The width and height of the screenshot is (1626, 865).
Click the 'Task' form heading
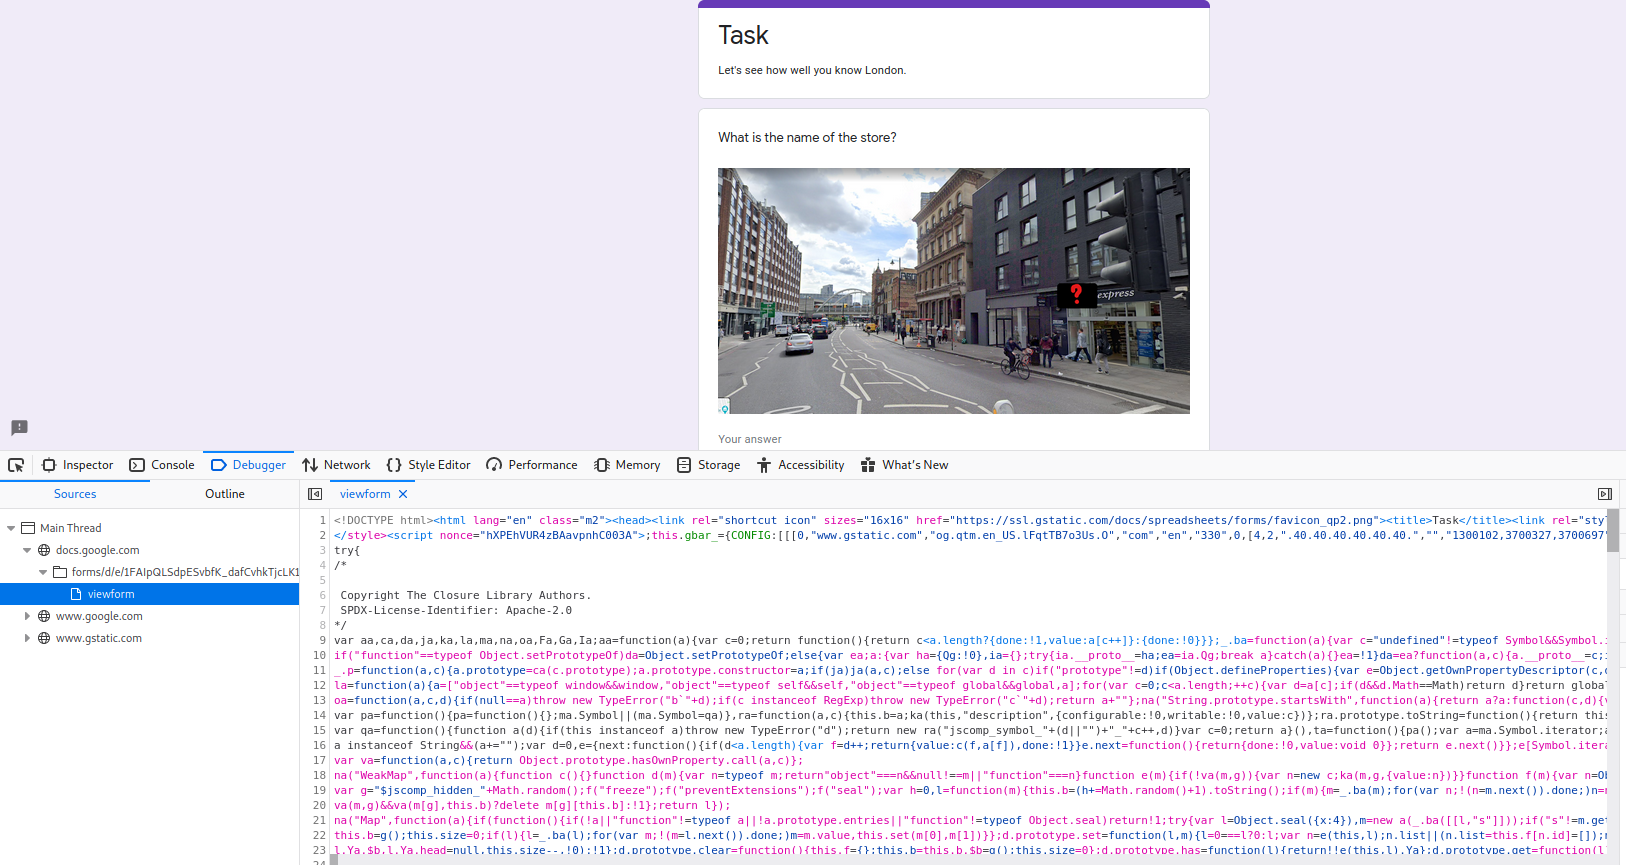click(743, 36)
